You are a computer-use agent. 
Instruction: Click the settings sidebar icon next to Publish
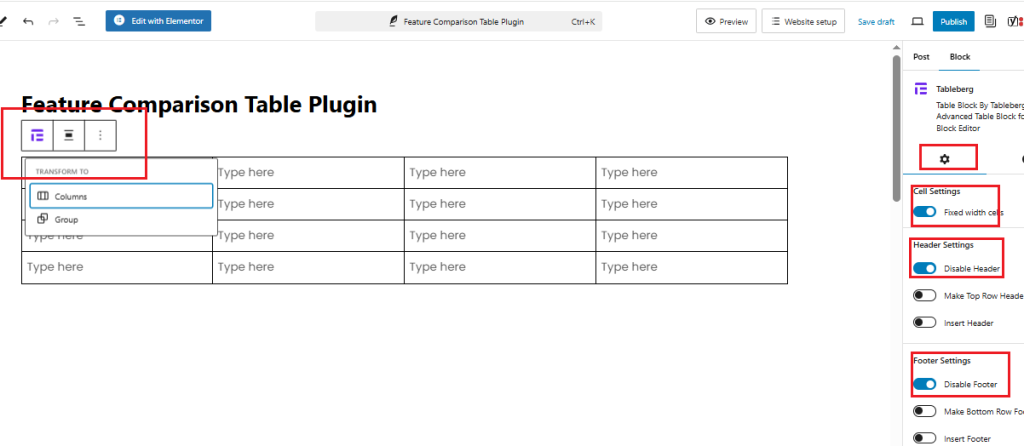click(x=991, y=22)
